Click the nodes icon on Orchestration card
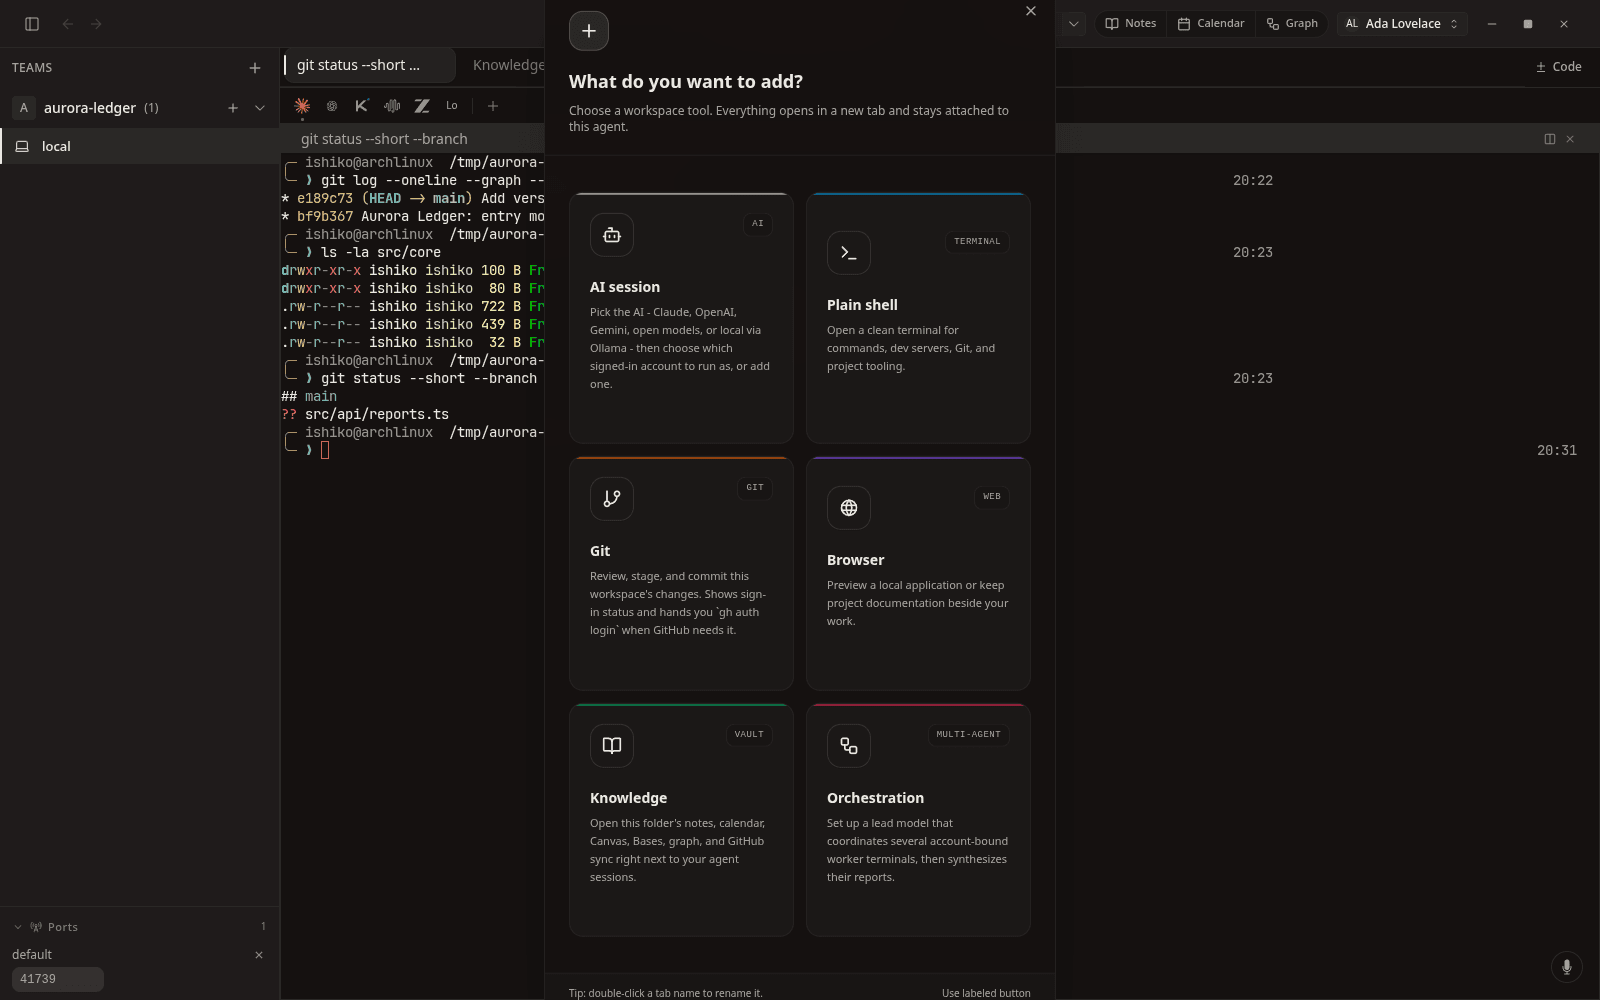This screenshot has width=1600, height=1000. point(849,746)
